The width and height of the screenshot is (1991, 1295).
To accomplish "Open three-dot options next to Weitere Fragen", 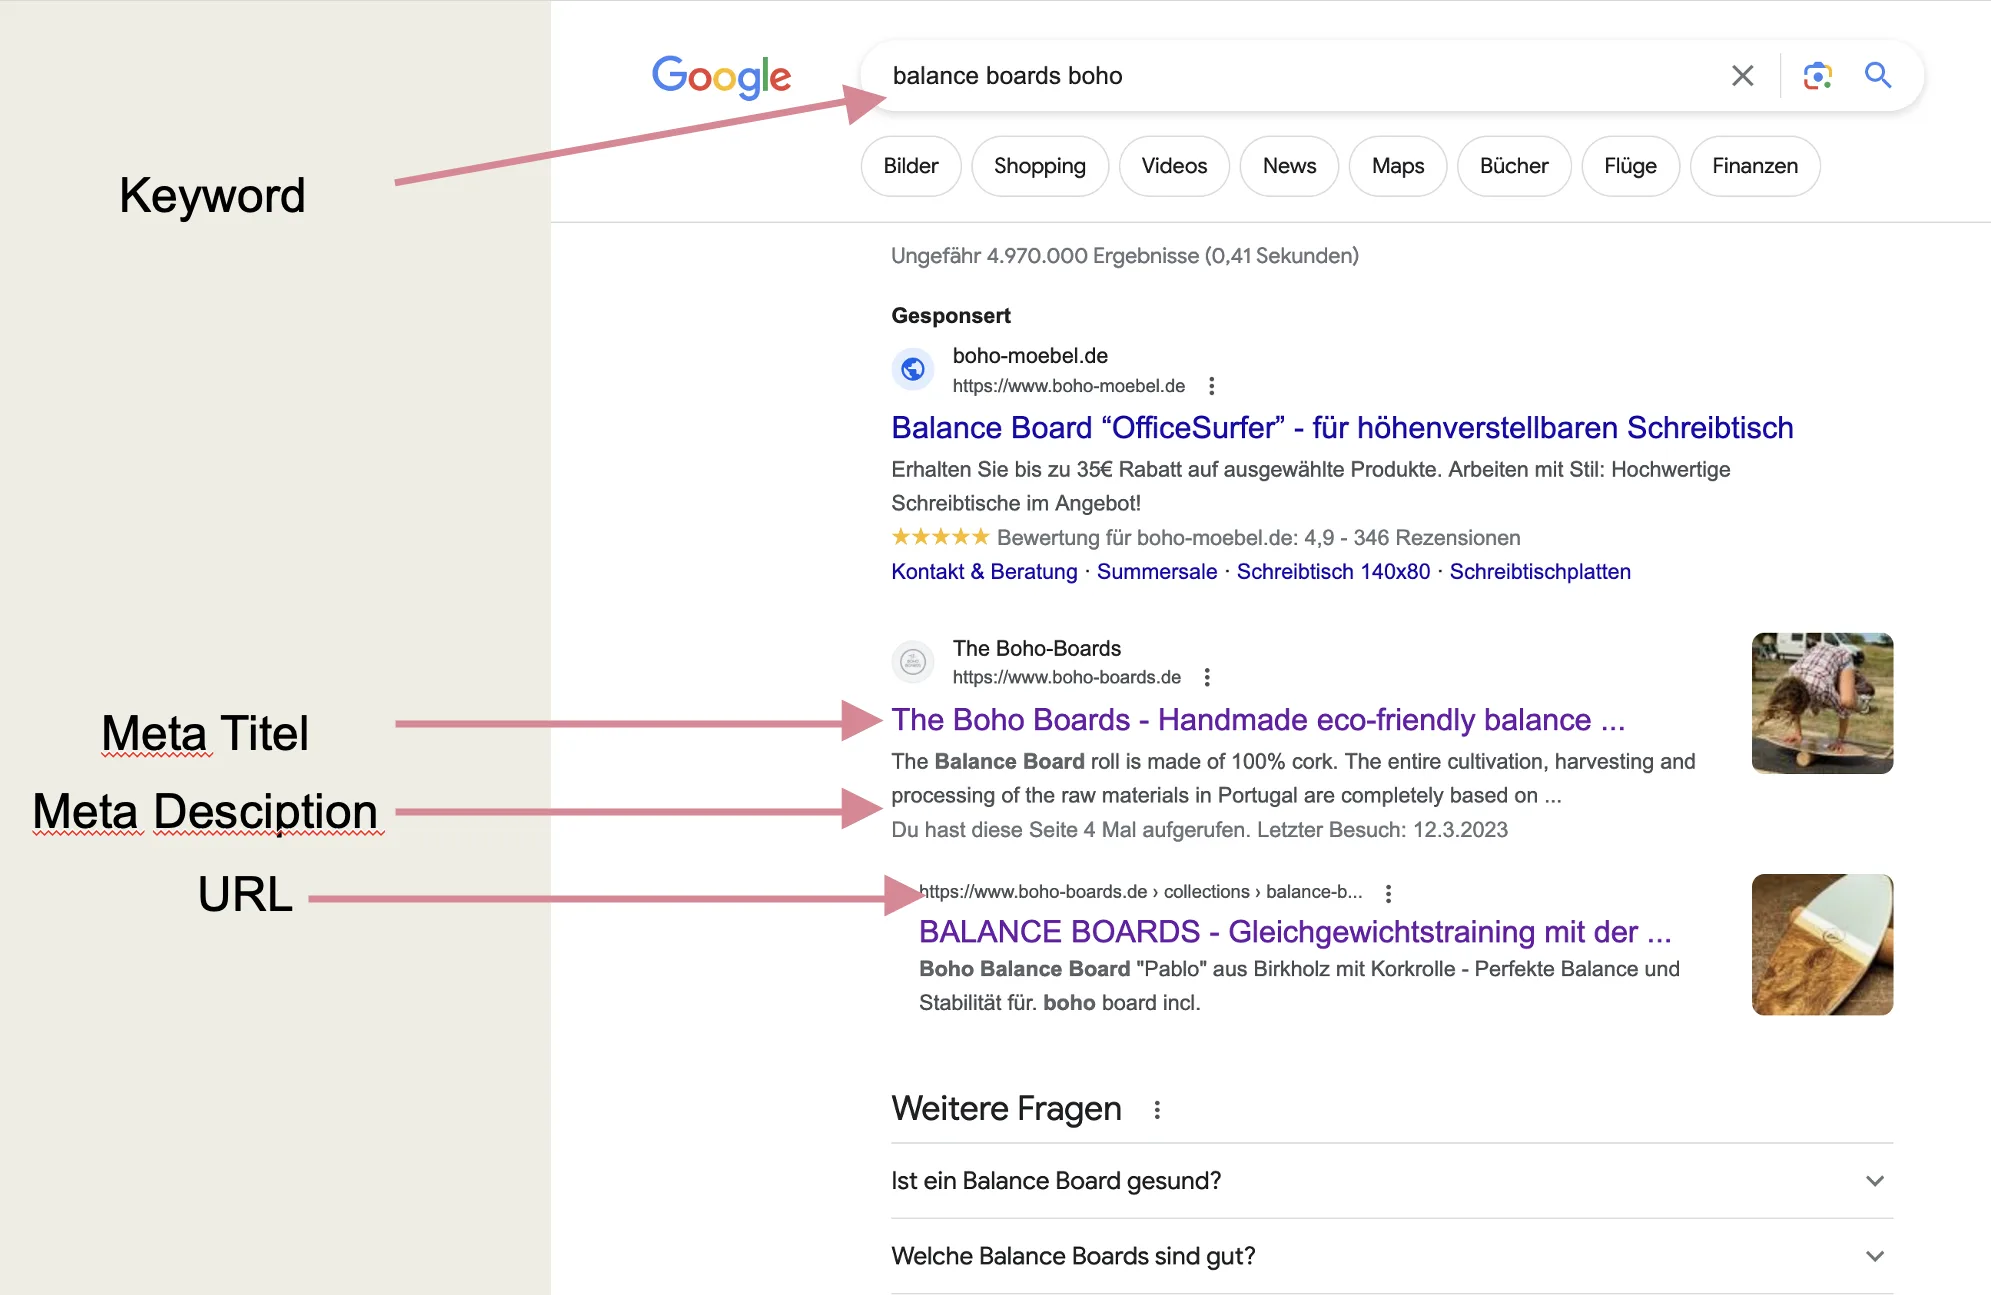I will click(x=1157, y=1109).
